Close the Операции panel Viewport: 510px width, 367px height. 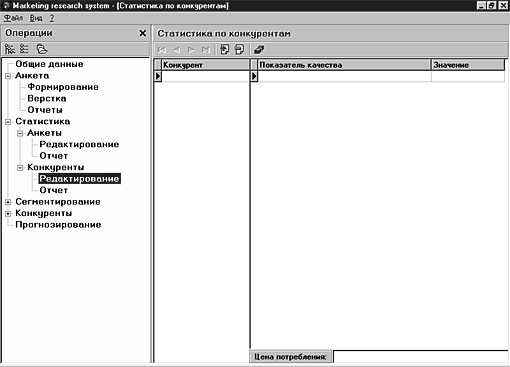(x=143, y=33)
